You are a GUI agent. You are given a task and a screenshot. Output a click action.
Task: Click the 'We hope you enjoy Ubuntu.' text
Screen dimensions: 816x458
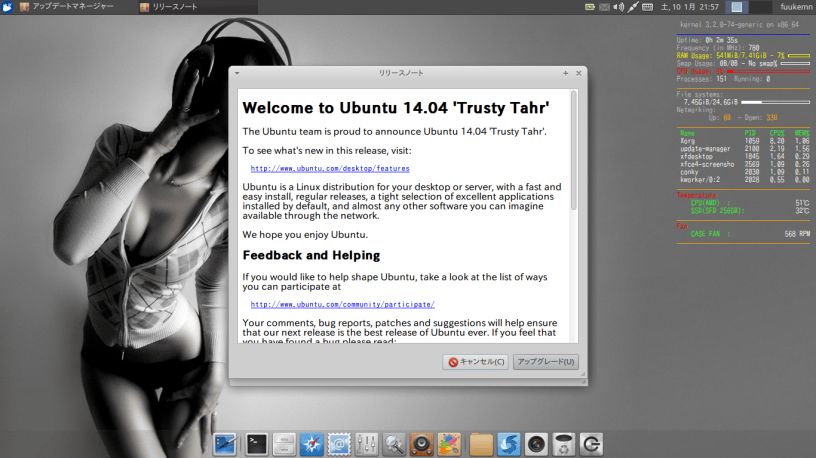tap(305, 235)
